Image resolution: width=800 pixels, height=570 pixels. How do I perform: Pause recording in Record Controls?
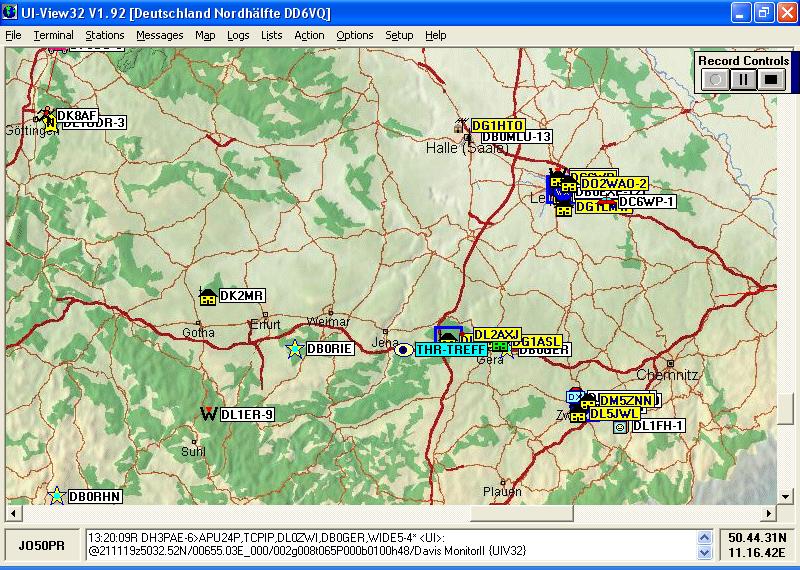point(743,80)
